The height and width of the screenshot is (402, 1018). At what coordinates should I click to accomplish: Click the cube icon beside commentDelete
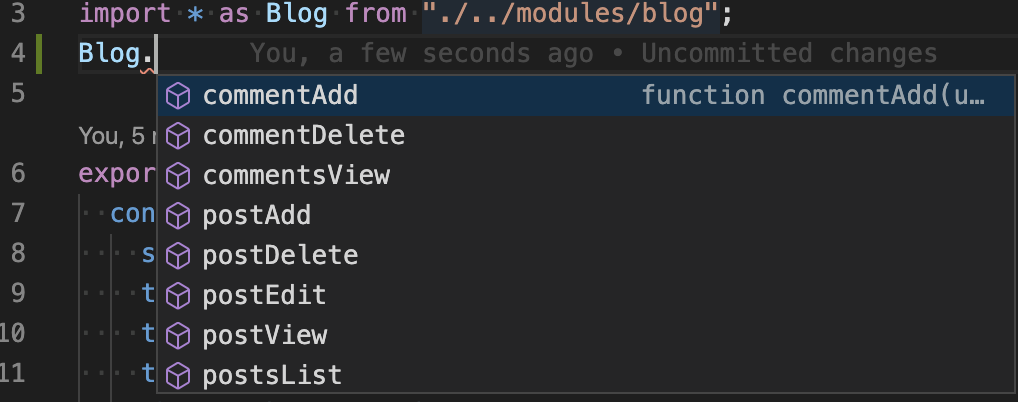point(178,136)
